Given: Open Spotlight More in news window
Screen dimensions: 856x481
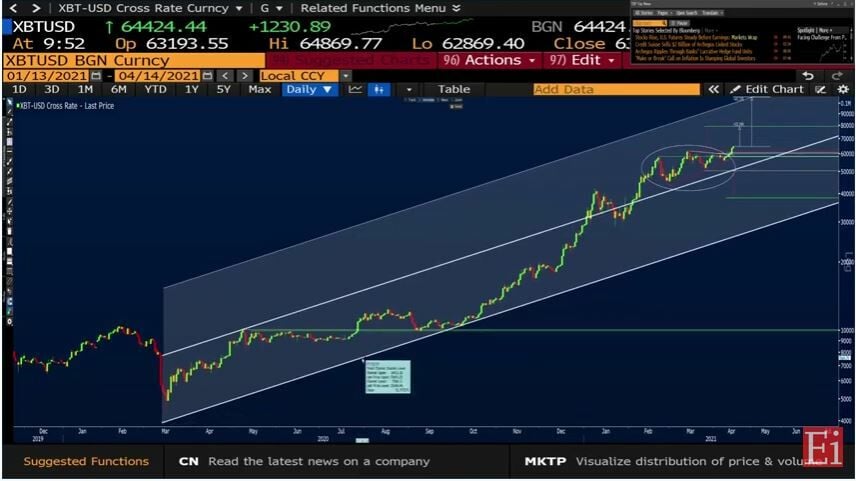Looking at the screenshot, I should pyautogui.click(x=814, y=30).
